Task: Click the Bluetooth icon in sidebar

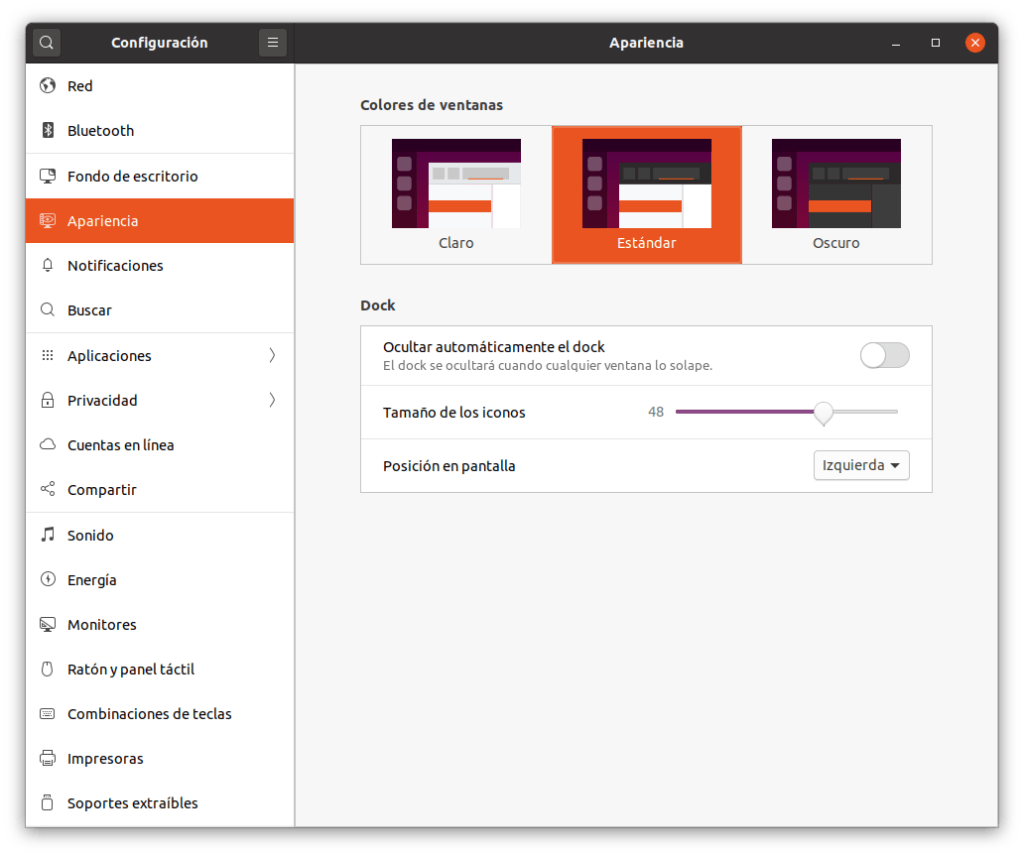Action: tap(47, 131)
